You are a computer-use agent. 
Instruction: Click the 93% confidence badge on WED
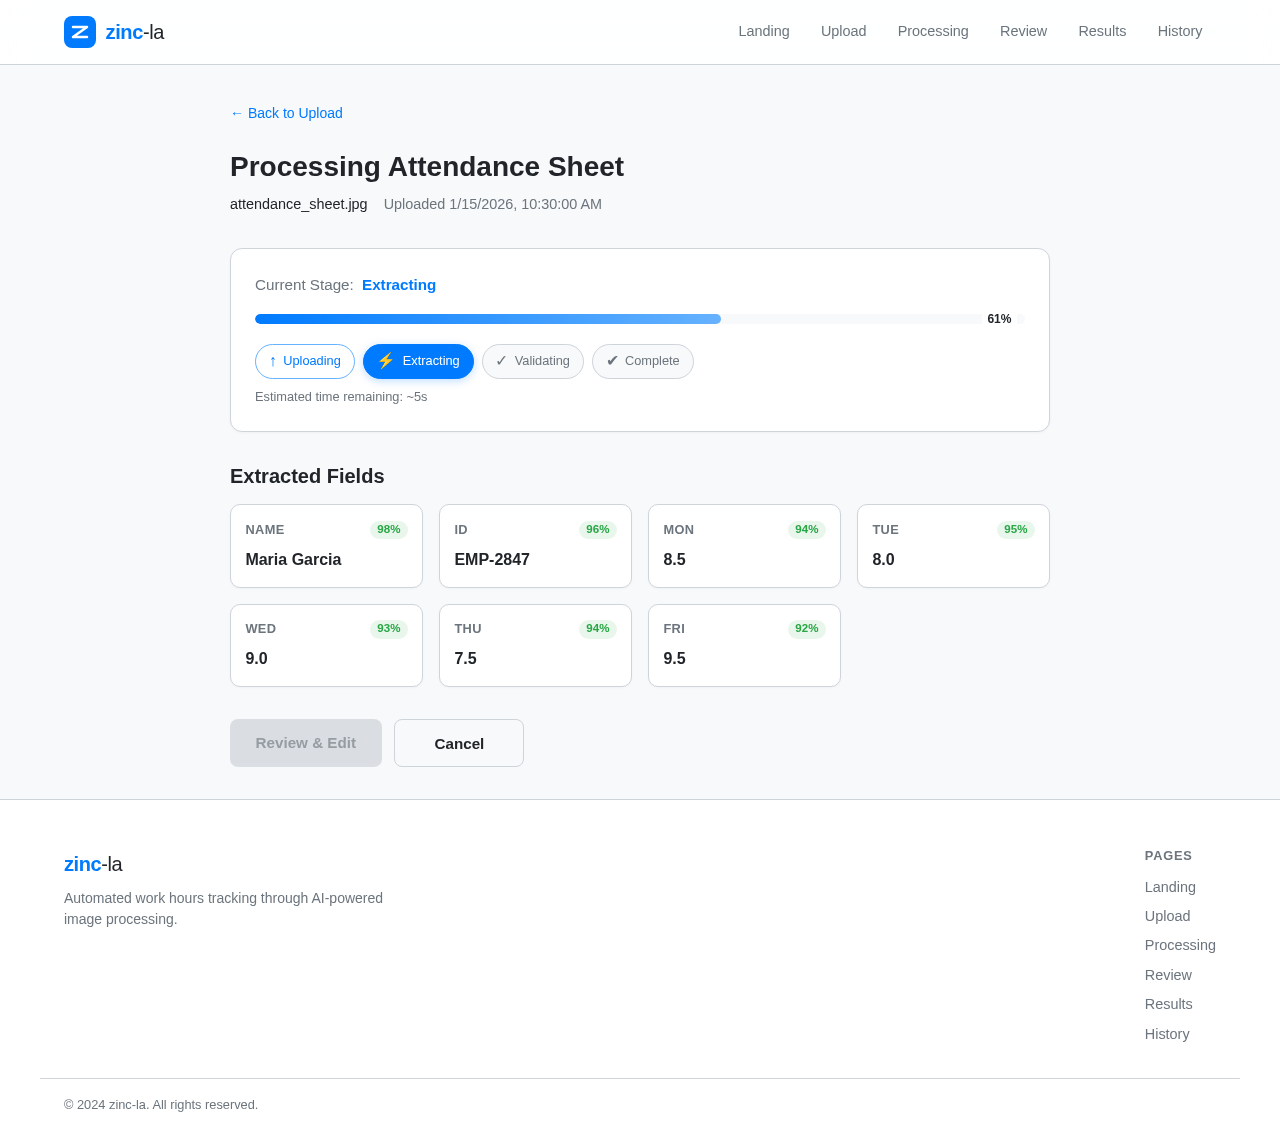[x=389, y=629]
